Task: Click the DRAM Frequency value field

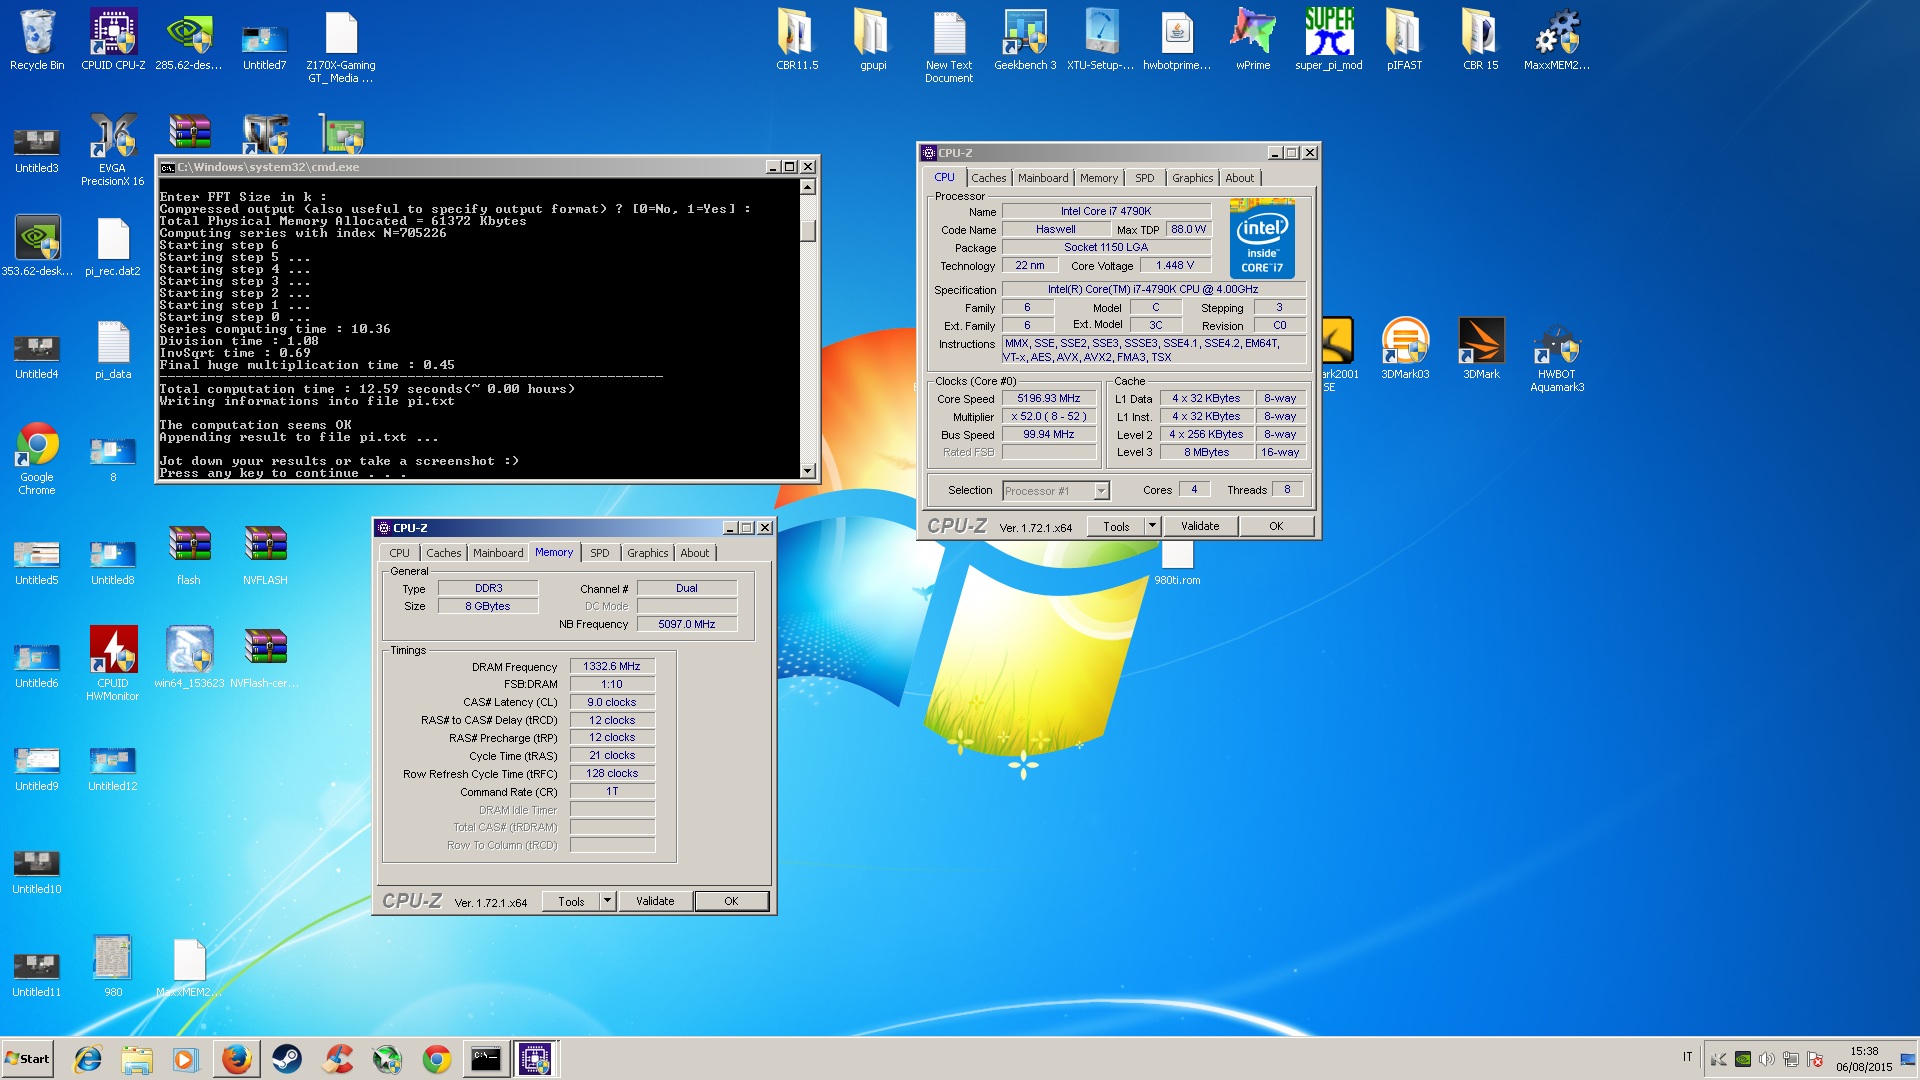Action: 612,666
